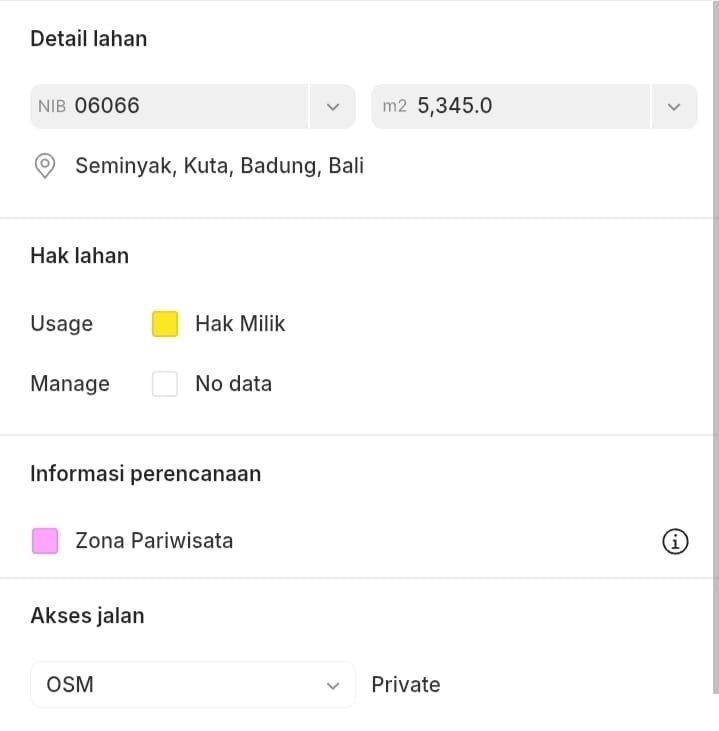
Task: Click the No data text
Action: (x=233, y=384)
